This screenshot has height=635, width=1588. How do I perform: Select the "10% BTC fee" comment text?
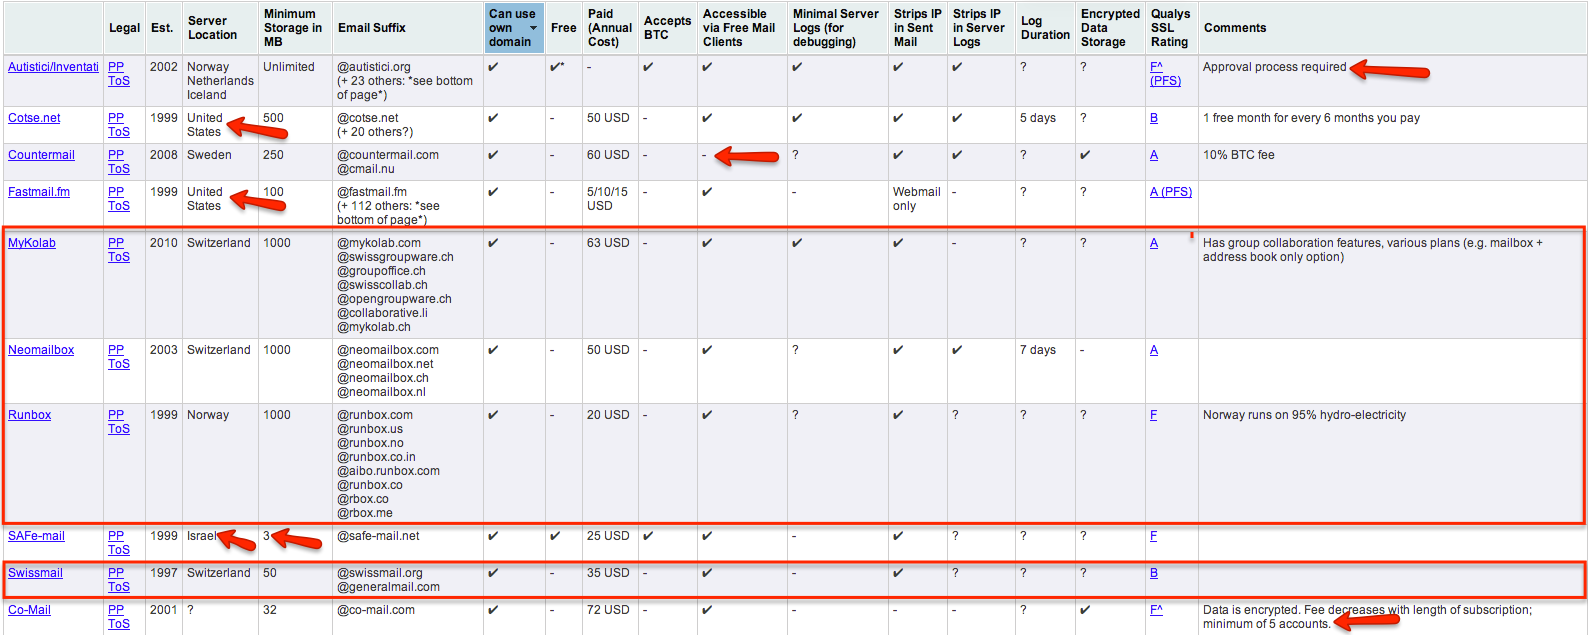click(x=1239, y=155)
